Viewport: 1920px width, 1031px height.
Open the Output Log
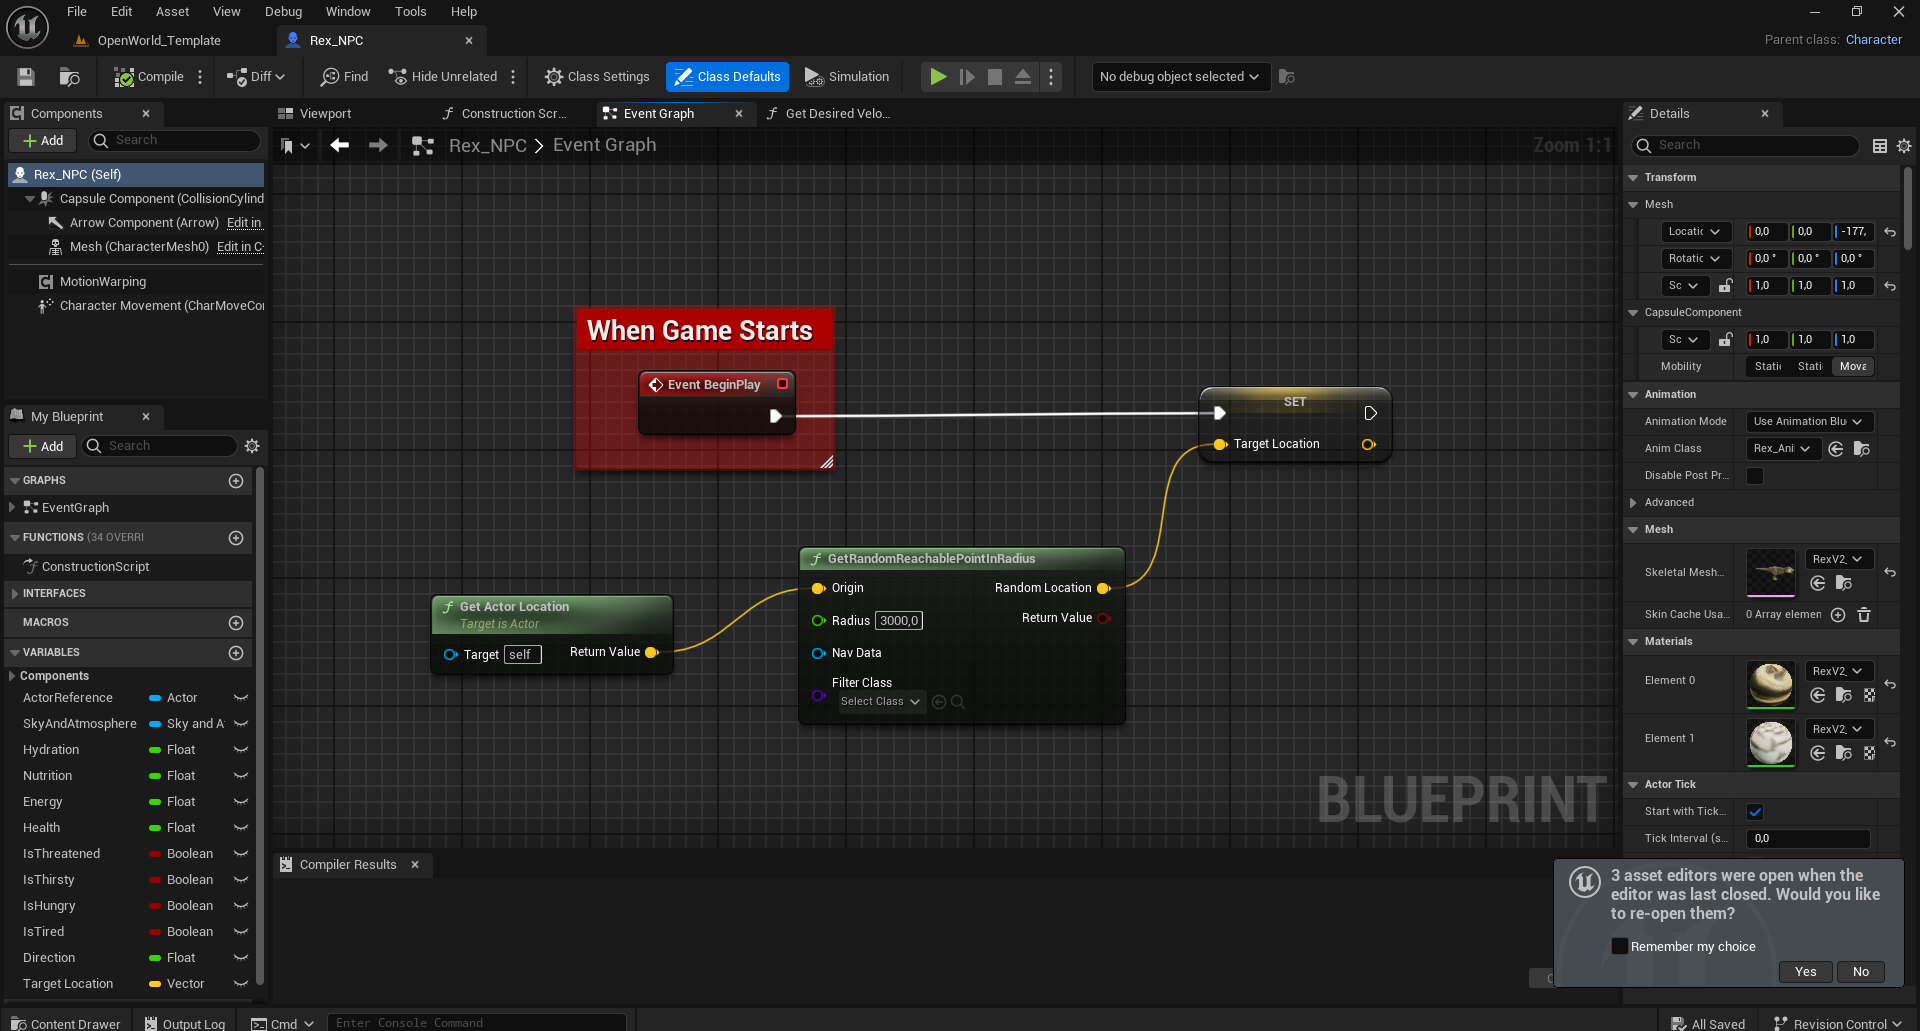[x=185, y=1023]
